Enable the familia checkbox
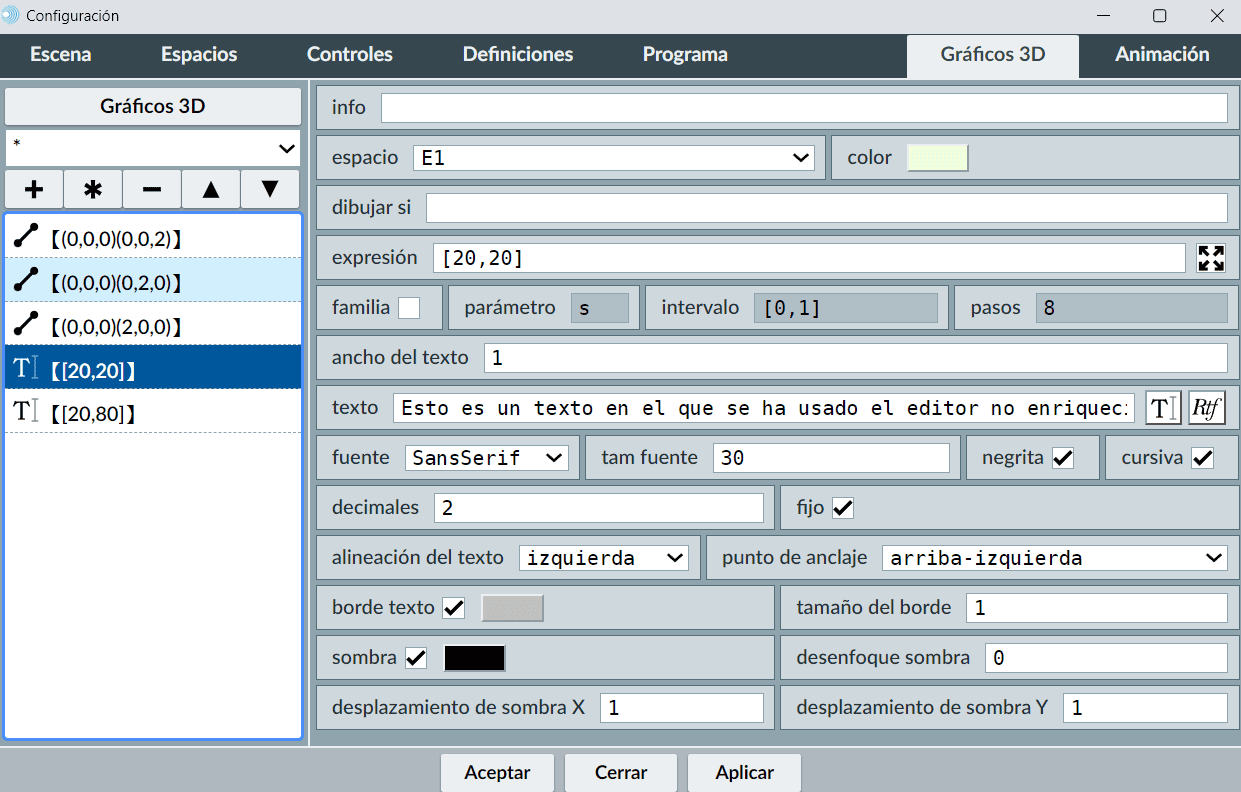 coord(409,308)
